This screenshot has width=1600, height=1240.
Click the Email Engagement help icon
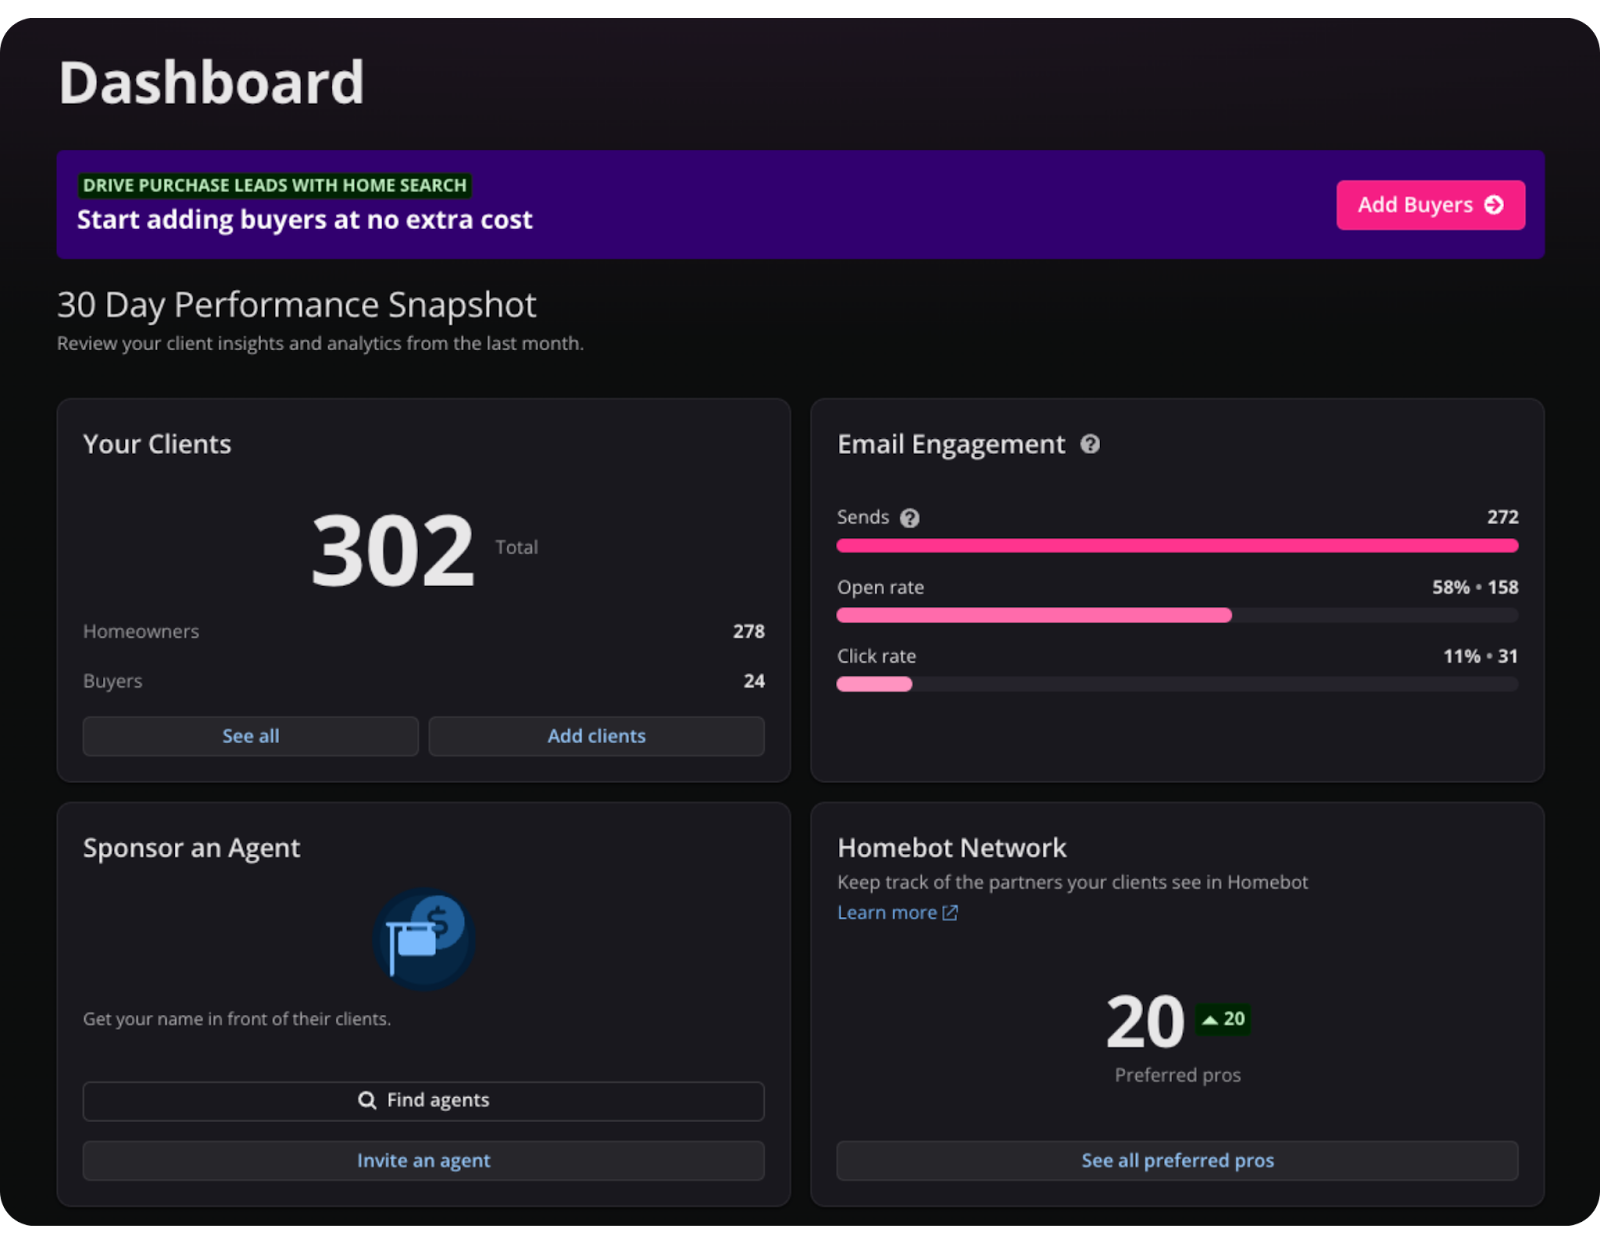pyautogui.click(x=1090, y=444)
